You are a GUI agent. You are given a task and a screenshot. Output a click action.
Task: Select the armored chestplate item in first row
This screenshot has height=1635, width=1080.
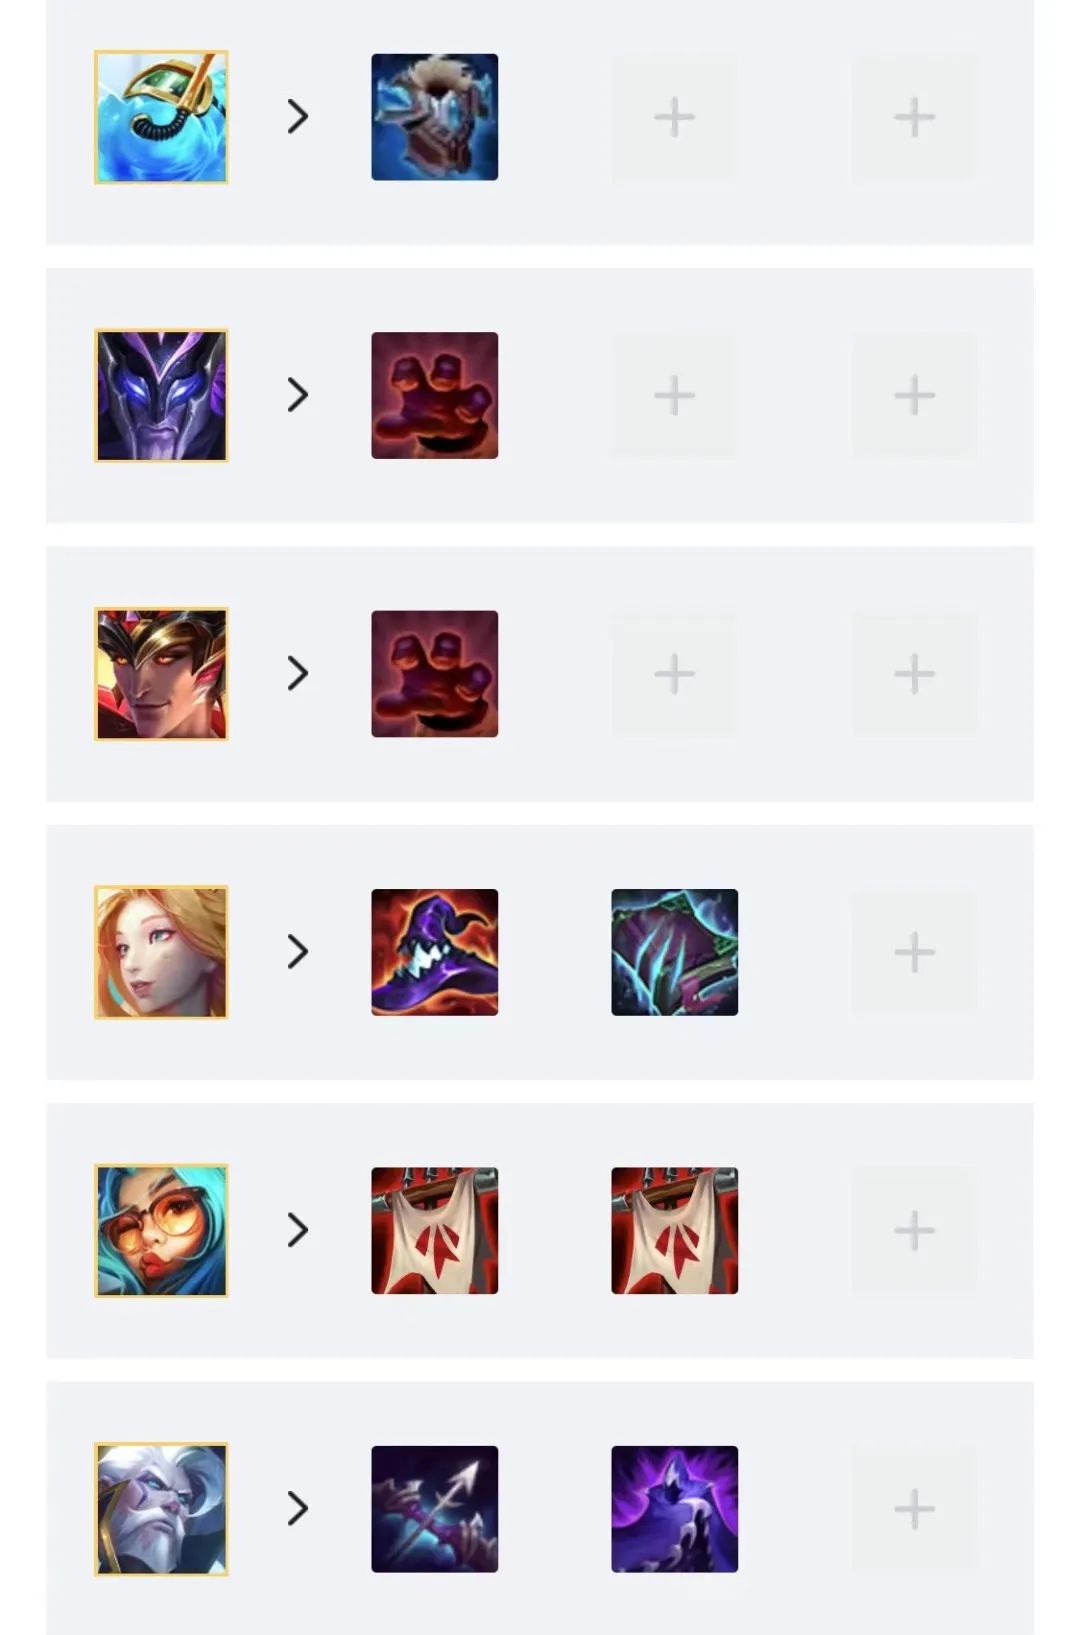click(x=435, y=117)
